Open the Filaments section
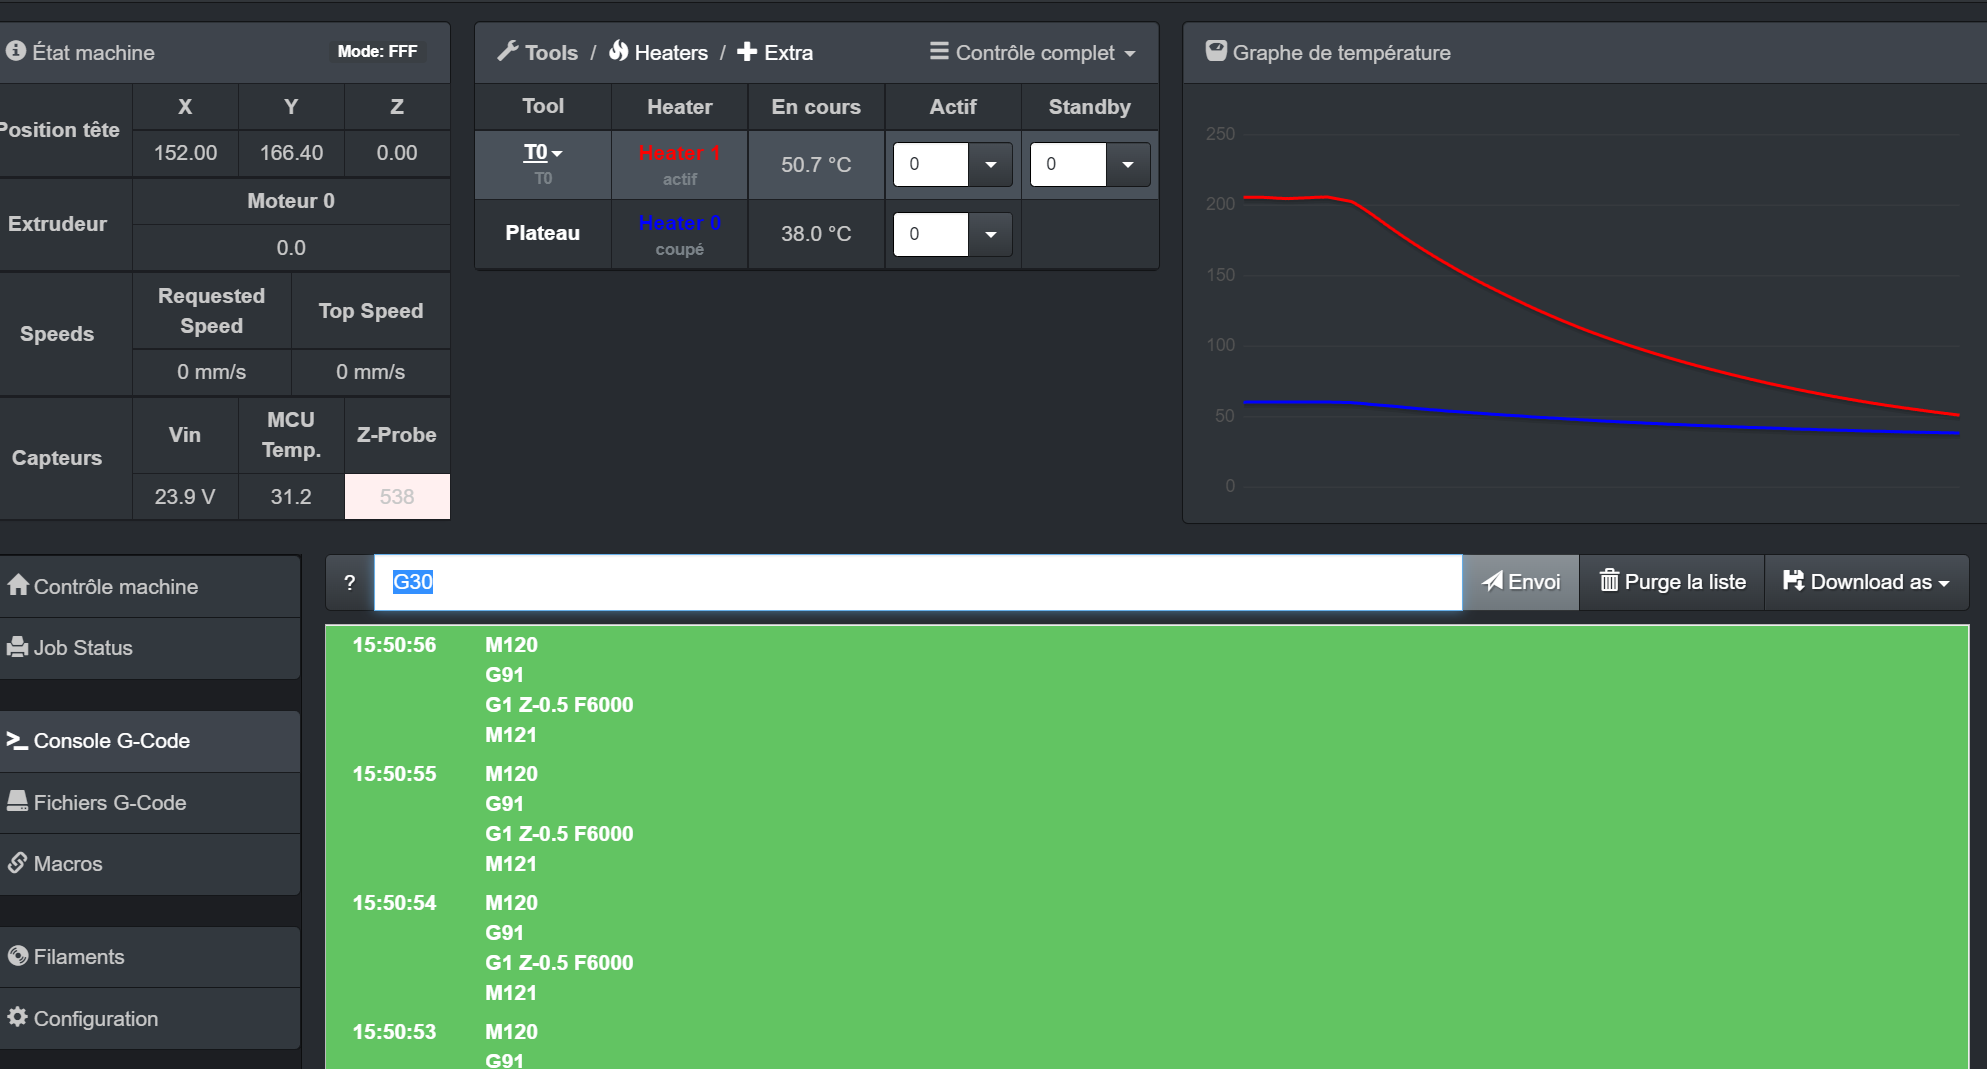Image resolution: width=1987 pixels, height=1069 pixels. pos(150,957)
